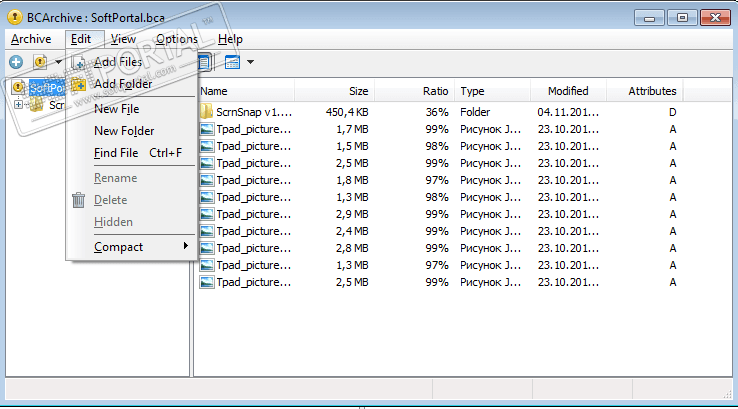
Task: Choose New Folder menu entry
Action: [124, 131]
